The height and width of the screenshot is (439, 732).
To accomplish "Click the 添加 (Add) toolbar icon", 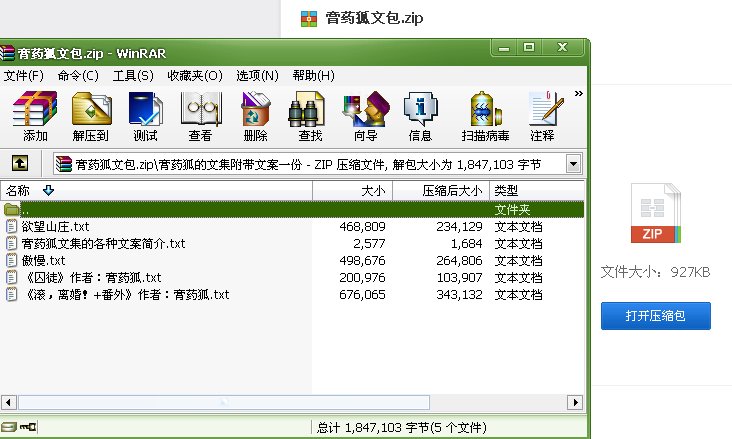I will (35, 109).
